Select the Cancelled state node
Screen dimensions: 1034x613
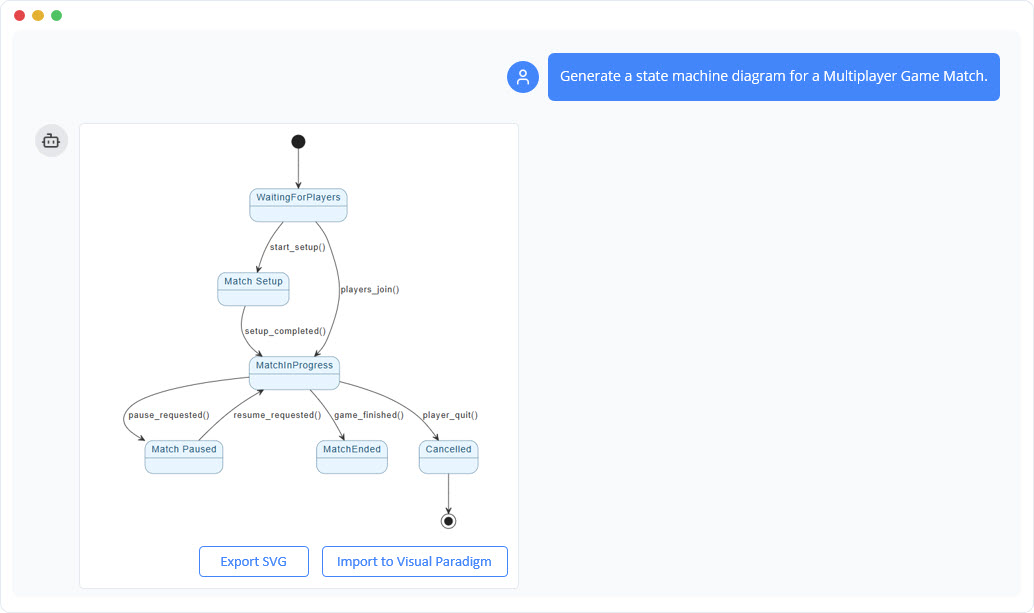[x=448, y=456]
